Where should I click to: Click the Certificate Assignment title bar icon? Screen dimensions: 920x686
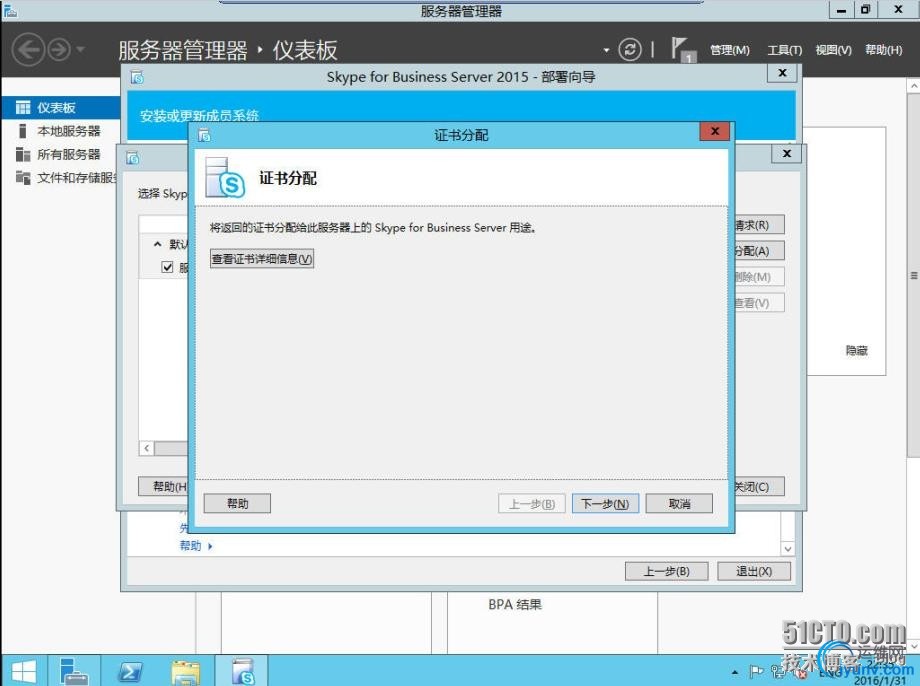coord(204,136)
